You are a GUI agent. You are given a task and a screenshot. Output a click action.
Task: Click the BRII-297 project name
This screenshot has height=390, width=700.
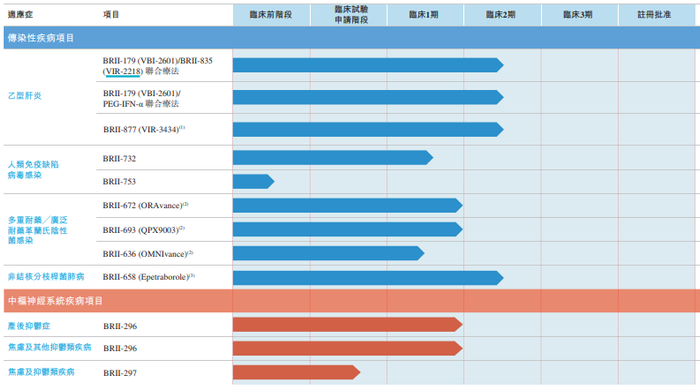(120, 373)
